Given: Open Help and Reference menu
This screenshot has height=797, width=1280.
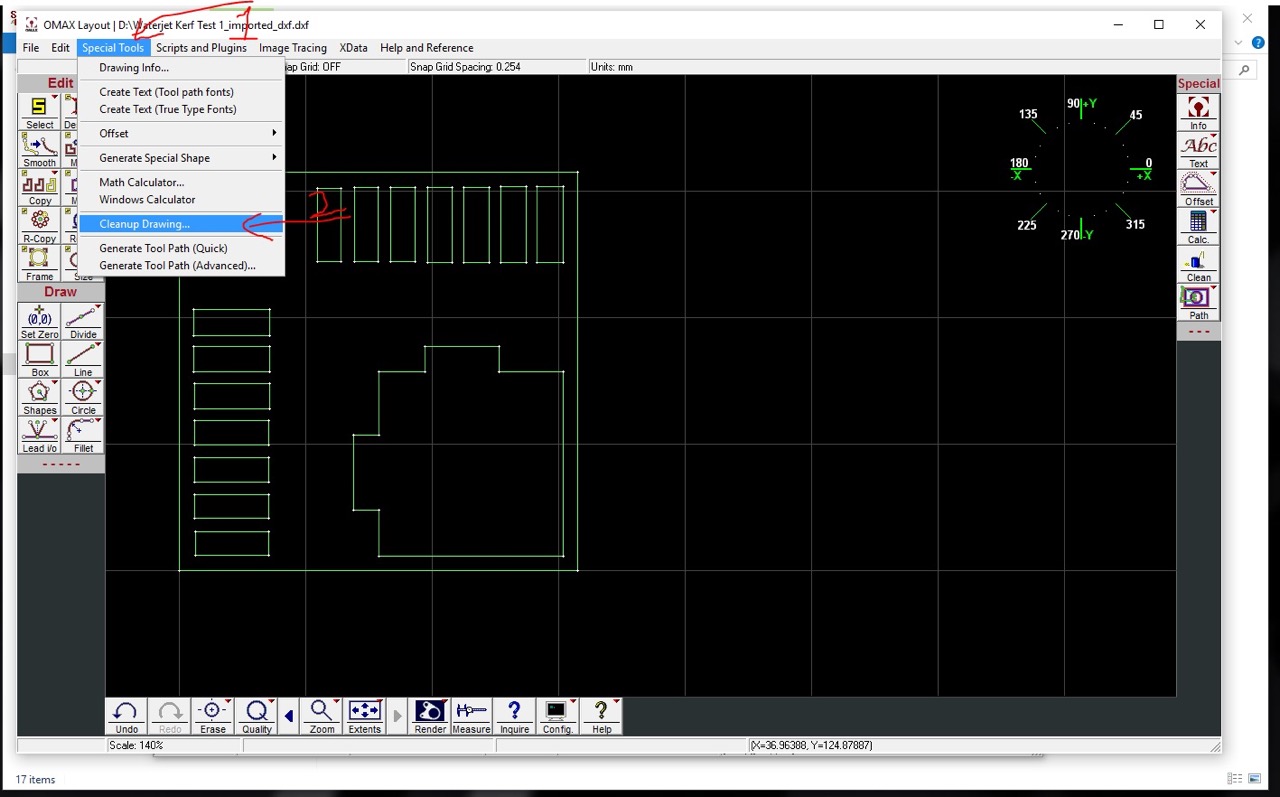Looking at the screenshot, I should coord(427,48).
